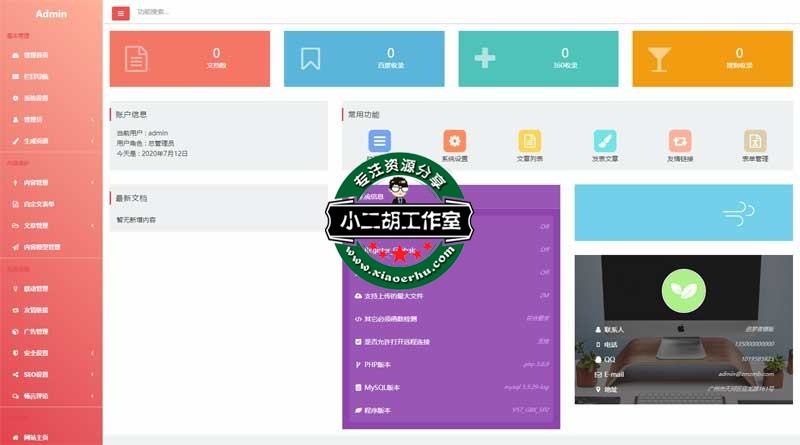Open 自定义表单 from the sidebar
The width and height of the screenshot is (800, 445).
pyautogui.click(x=38, y=204)
